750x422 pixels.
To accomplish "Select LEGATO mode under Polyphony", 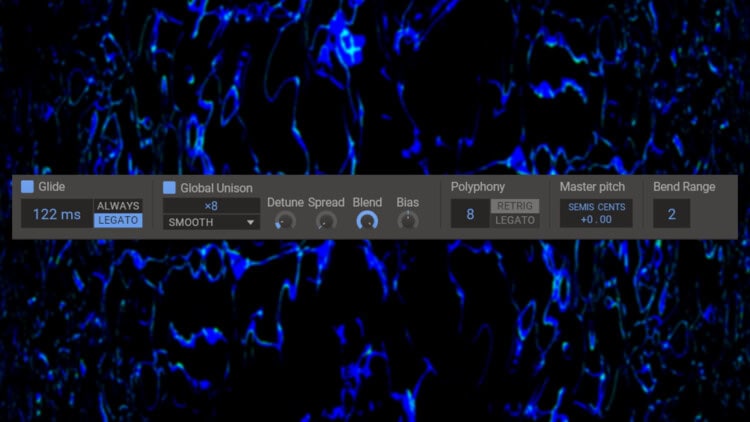I will tap(515, 220).
